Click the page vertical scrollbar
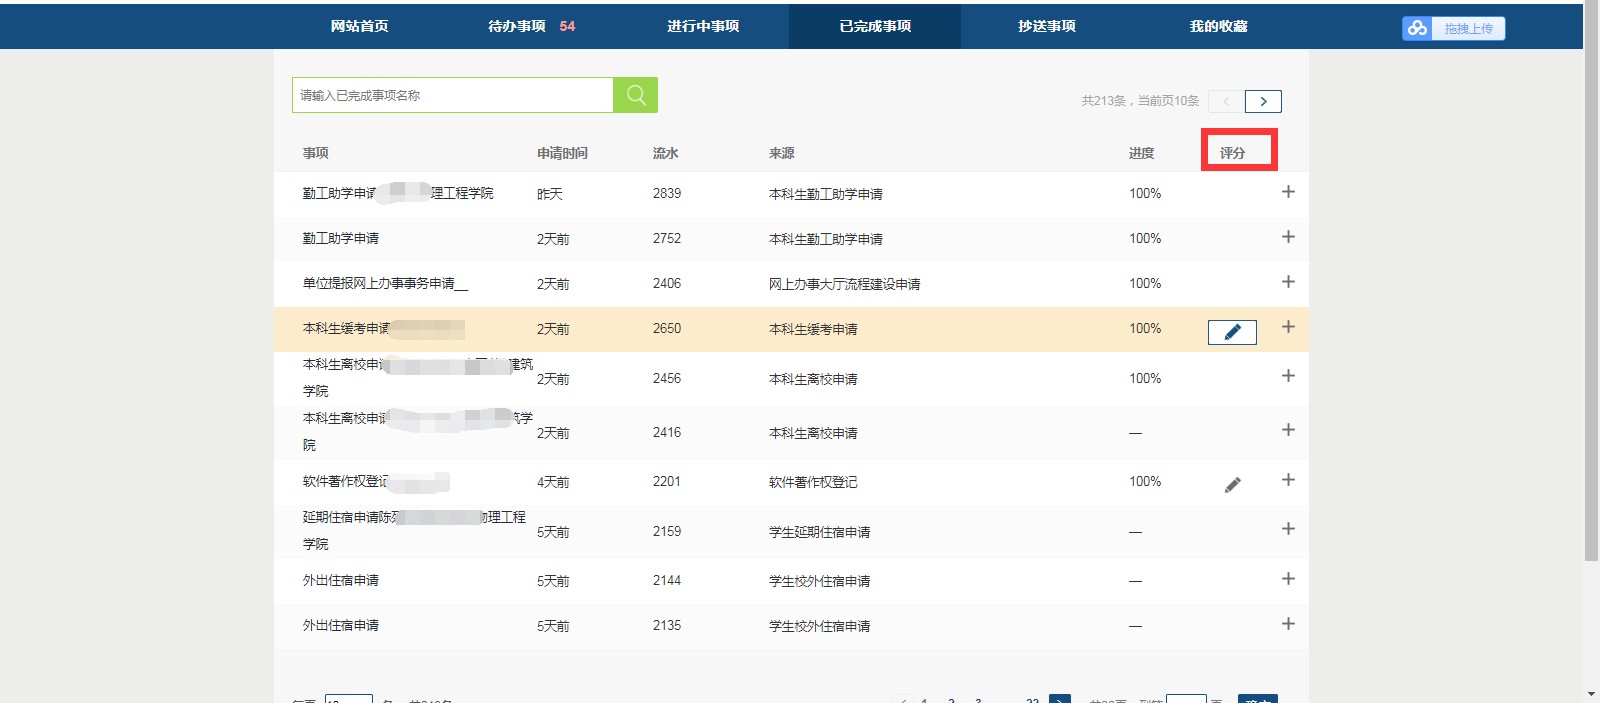 tap(1591, 300)
